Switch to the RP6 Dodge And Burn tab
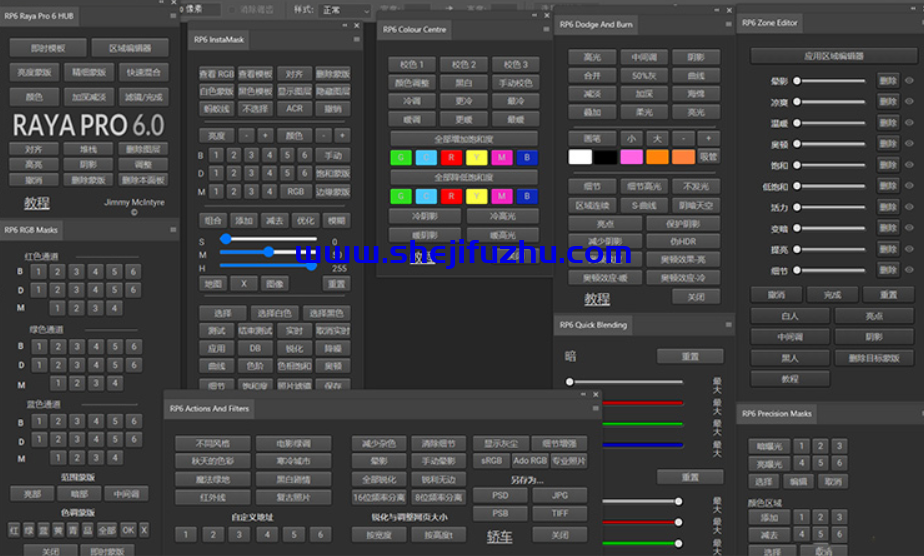The width and height of the screenshot is (924, 556). (596, 24)
